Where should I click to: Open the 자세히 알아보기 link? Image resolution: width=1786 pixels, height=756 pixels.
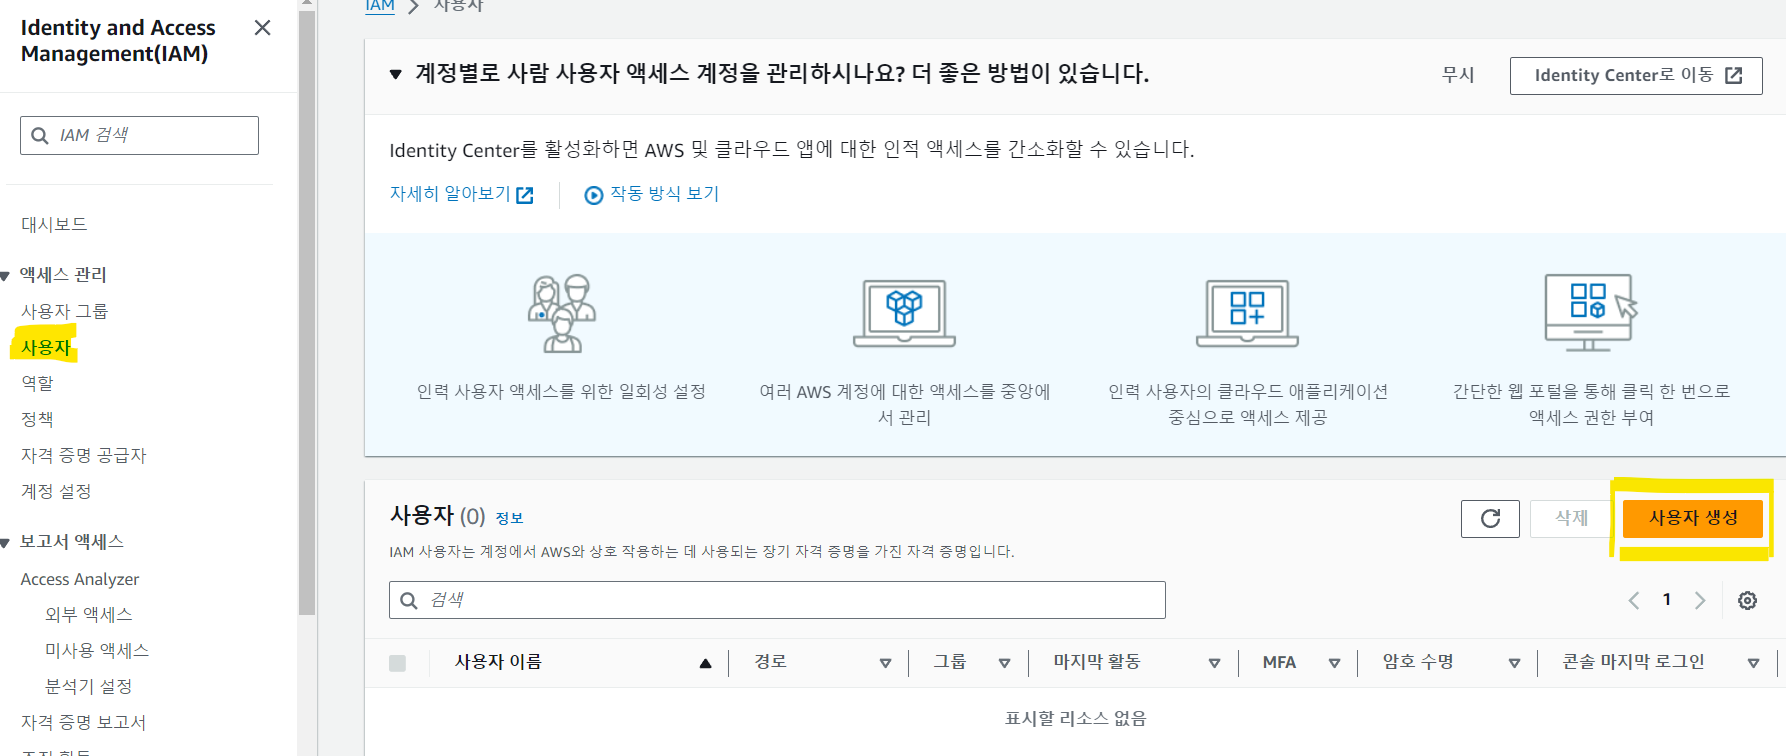(x=461, y=194)
